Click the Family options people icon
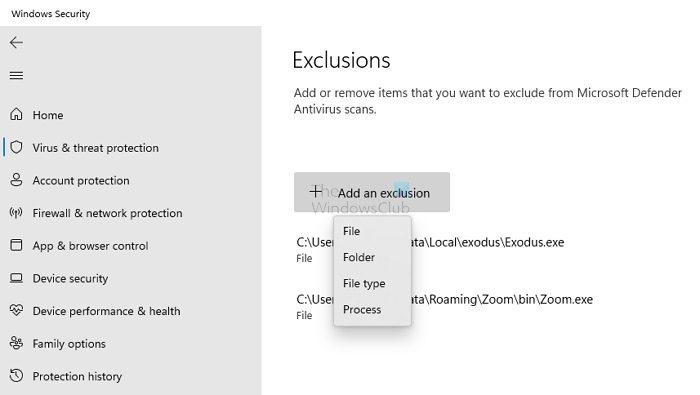The height and width of the screenshot is (395, 700). [16, 343]
